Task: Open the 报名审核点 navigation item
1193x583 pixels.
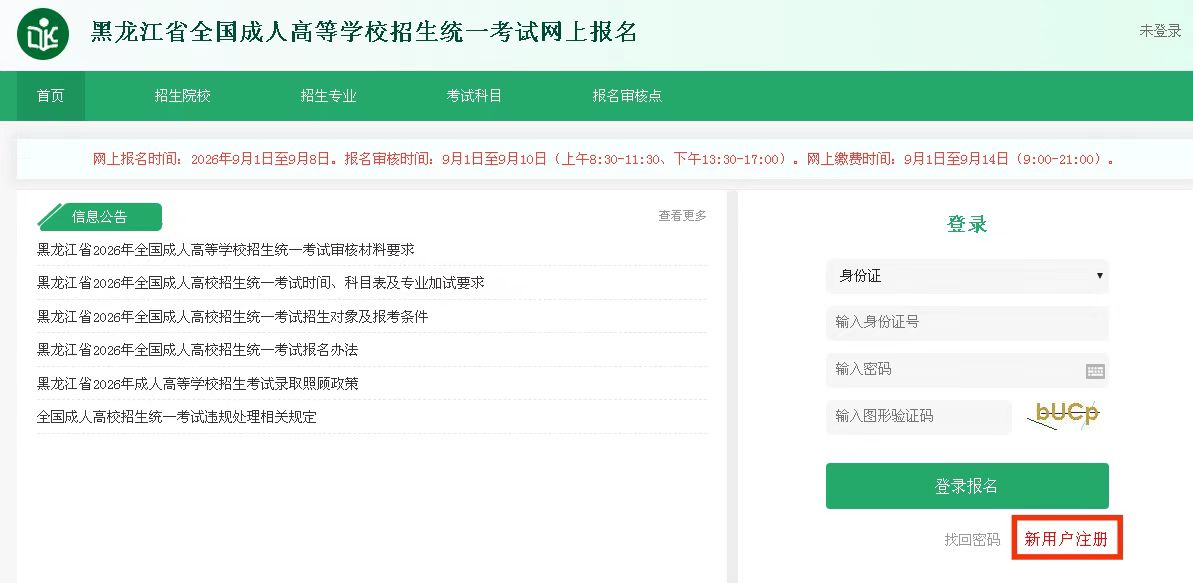Action: (x=627, y=96)
